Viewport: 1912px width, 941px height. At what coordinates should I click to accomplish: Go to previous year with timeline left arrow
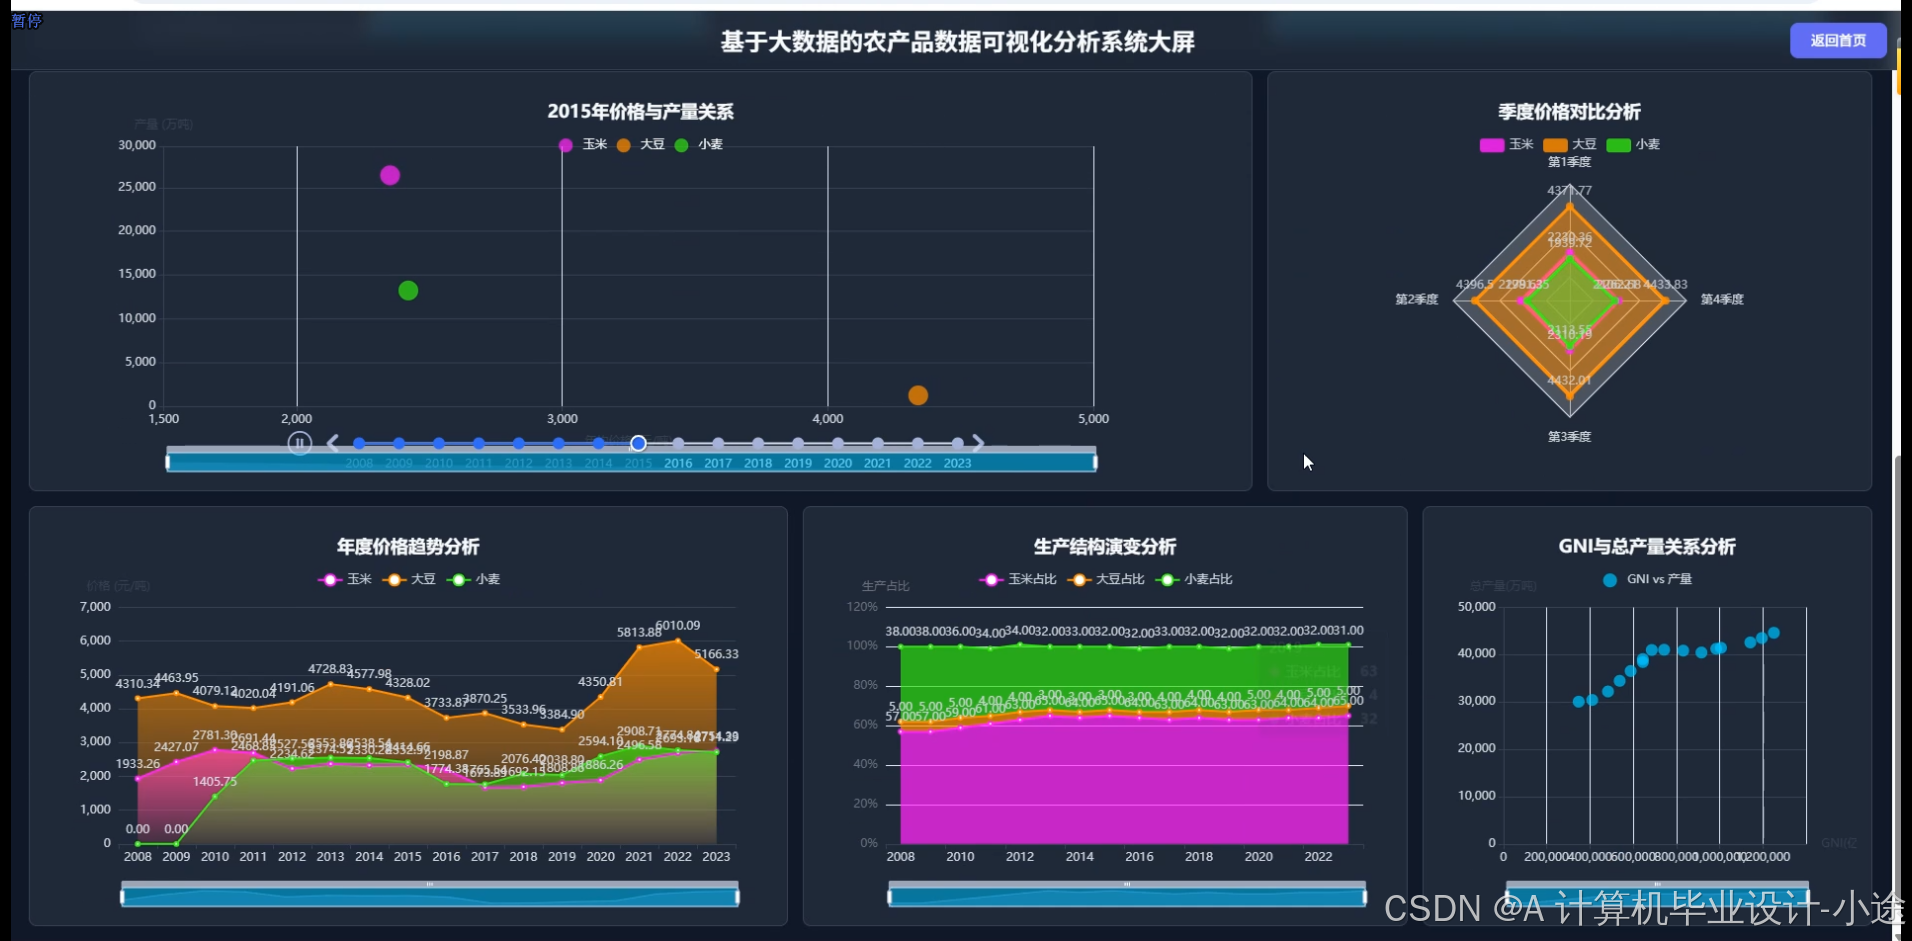[333, 443]
